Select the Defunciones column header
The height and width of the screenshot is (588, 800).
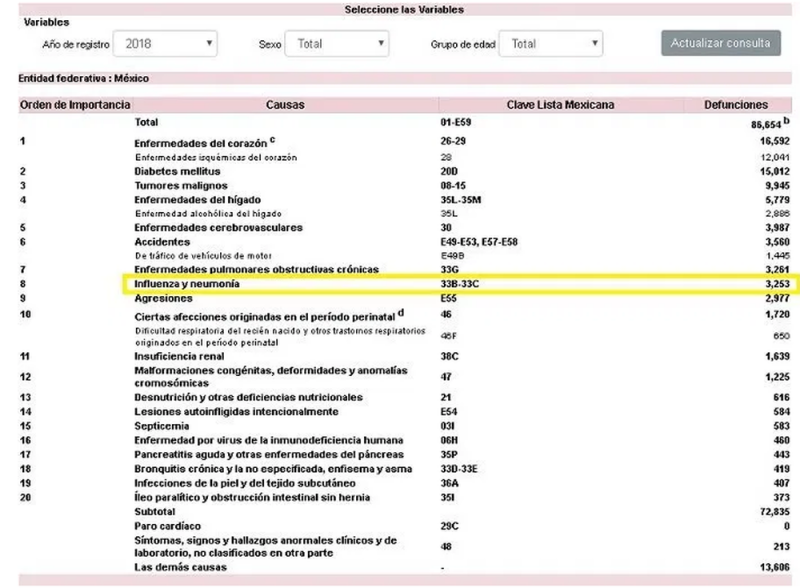741,104
